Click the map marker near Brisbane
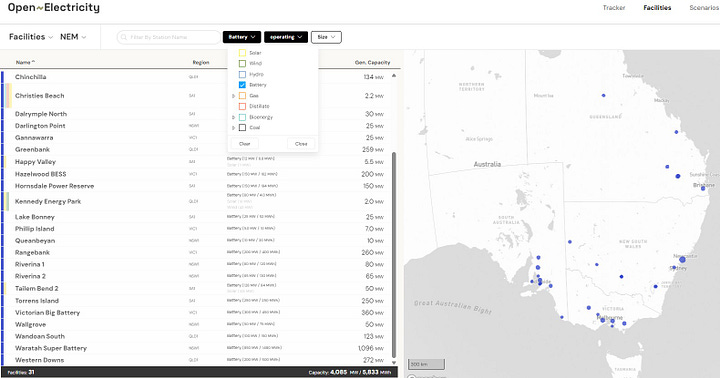 [x=703, y=188]
